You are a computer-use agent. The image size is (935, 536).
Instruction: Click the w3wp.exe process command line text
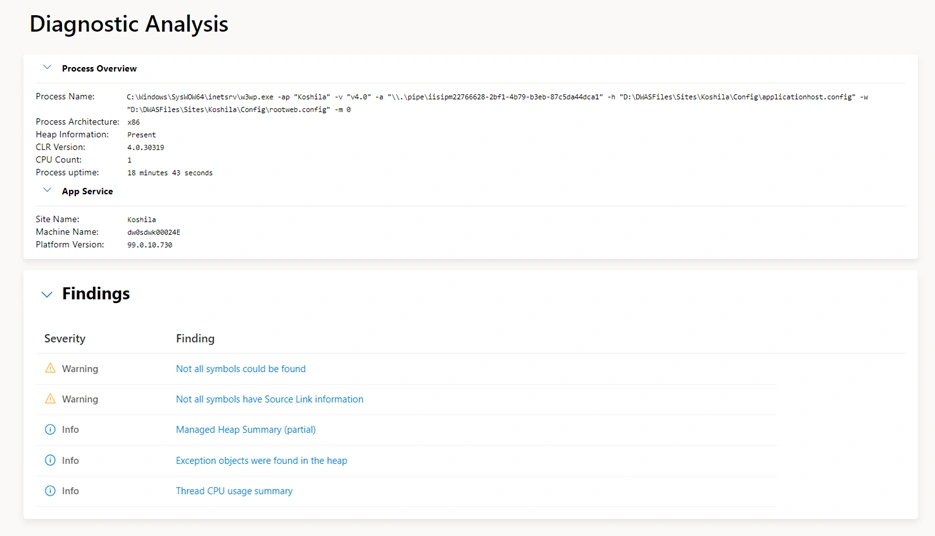coord(497,97)
